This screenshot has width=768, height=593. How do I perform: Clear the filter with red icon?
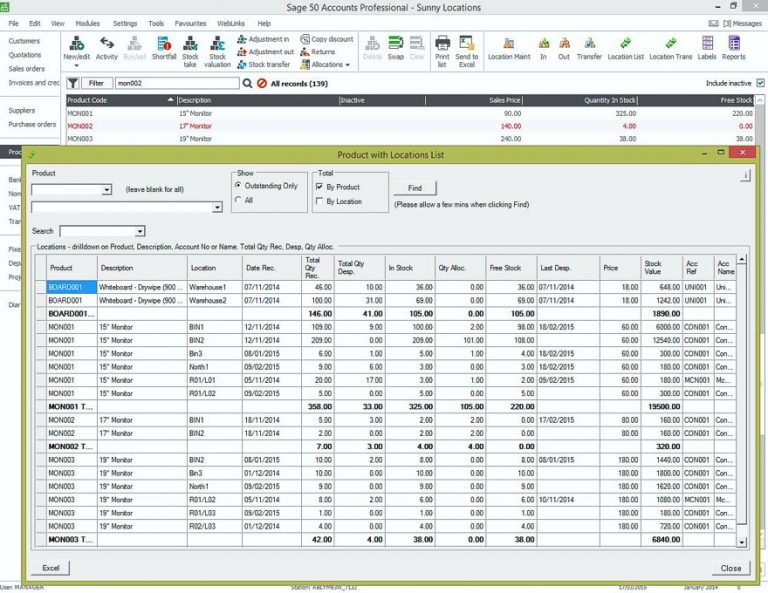(x=262, y=83)
